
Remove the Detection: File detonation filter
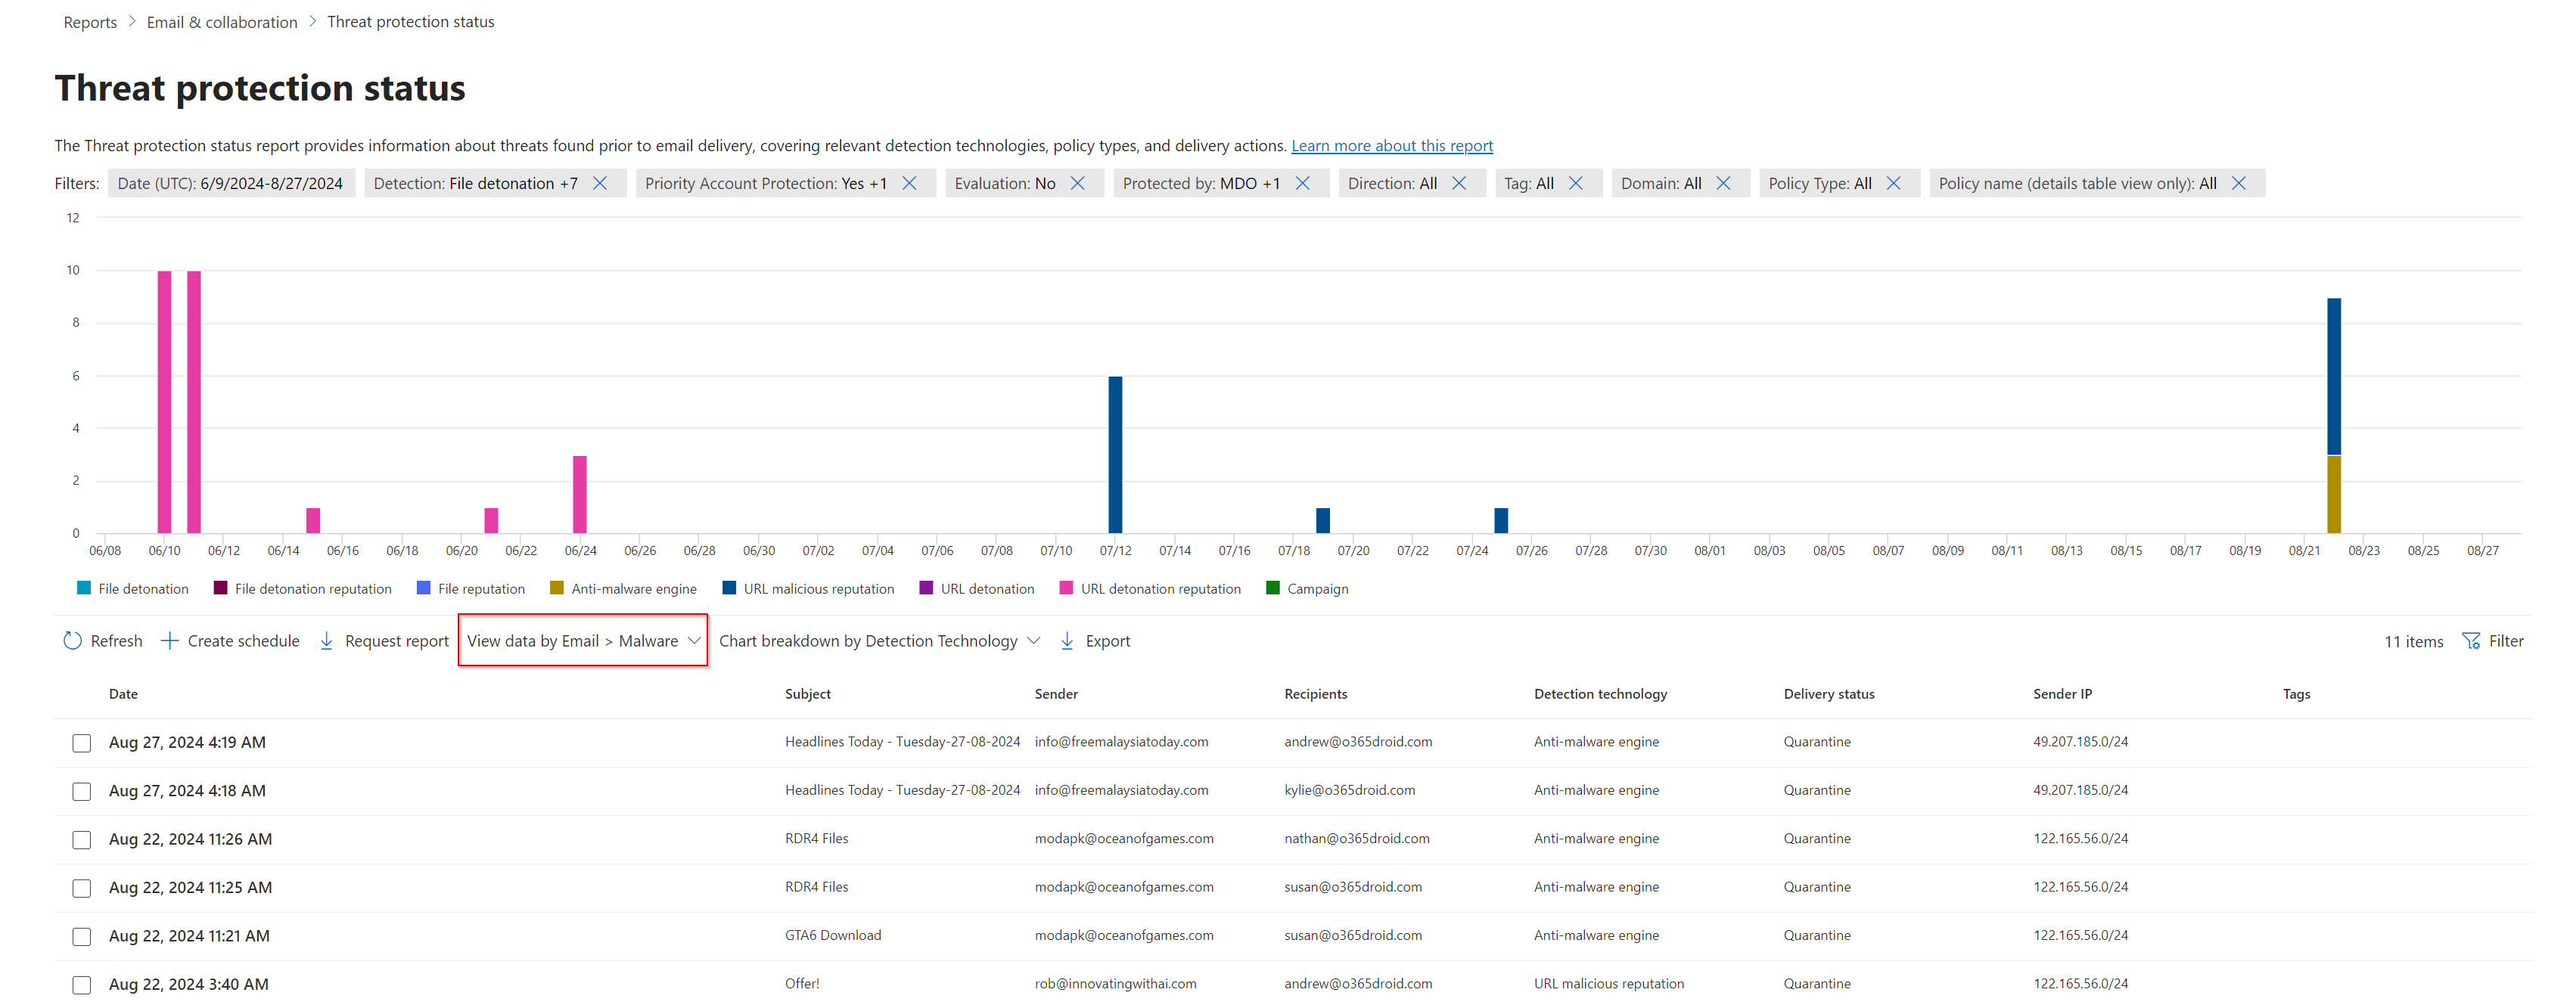(601, 183)
